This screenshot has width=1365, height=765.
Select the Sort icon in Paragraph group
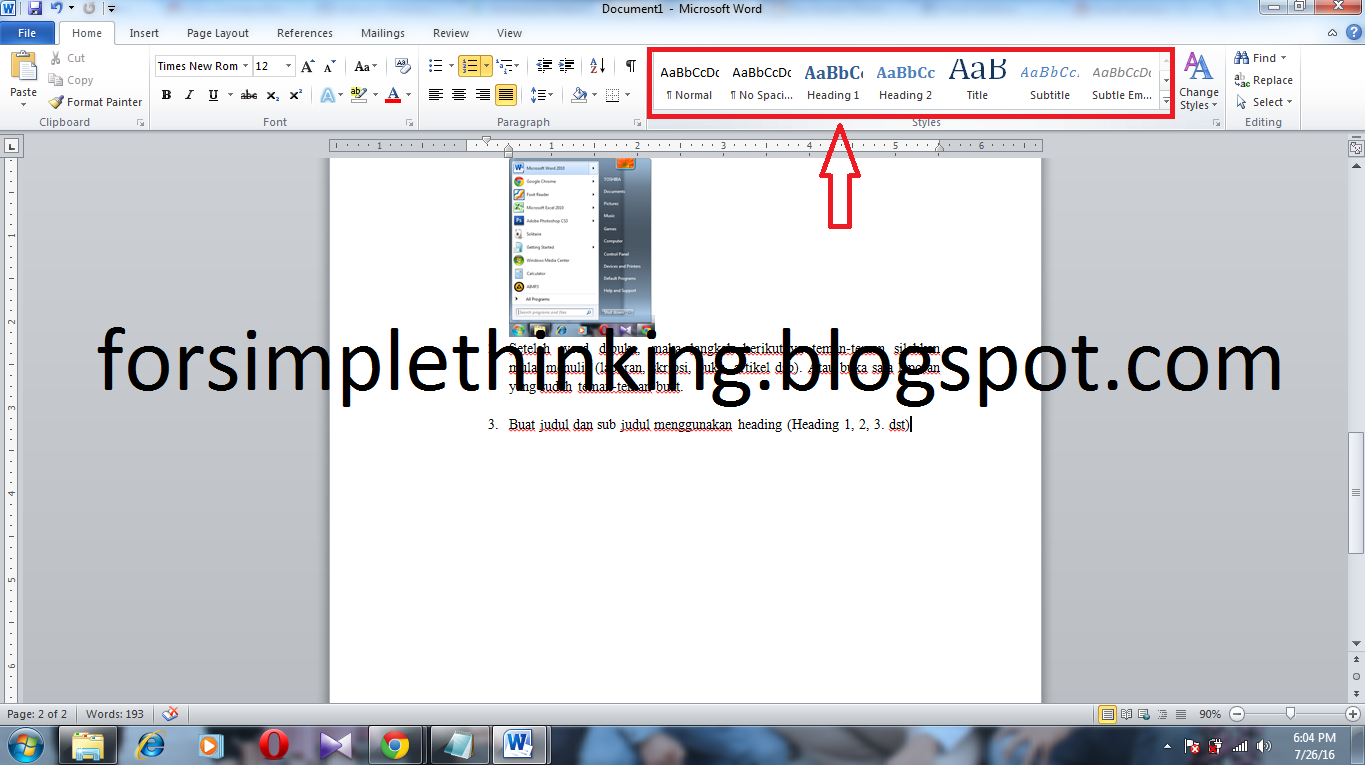(595, 64)
